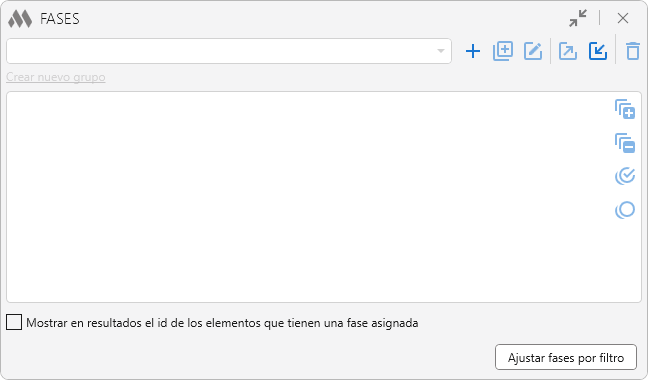Viewport: 648px width, 380px height.
Task: Deselect all phases with empty circle icon
Action: (x=625, y=210)
